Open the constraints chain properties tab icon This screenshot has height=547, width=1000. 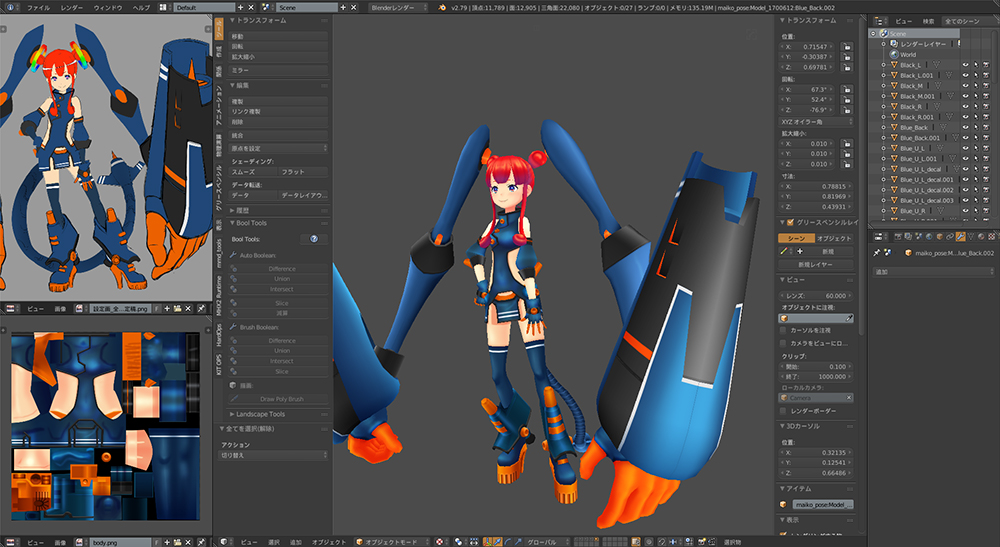click(x=950, y=237)
